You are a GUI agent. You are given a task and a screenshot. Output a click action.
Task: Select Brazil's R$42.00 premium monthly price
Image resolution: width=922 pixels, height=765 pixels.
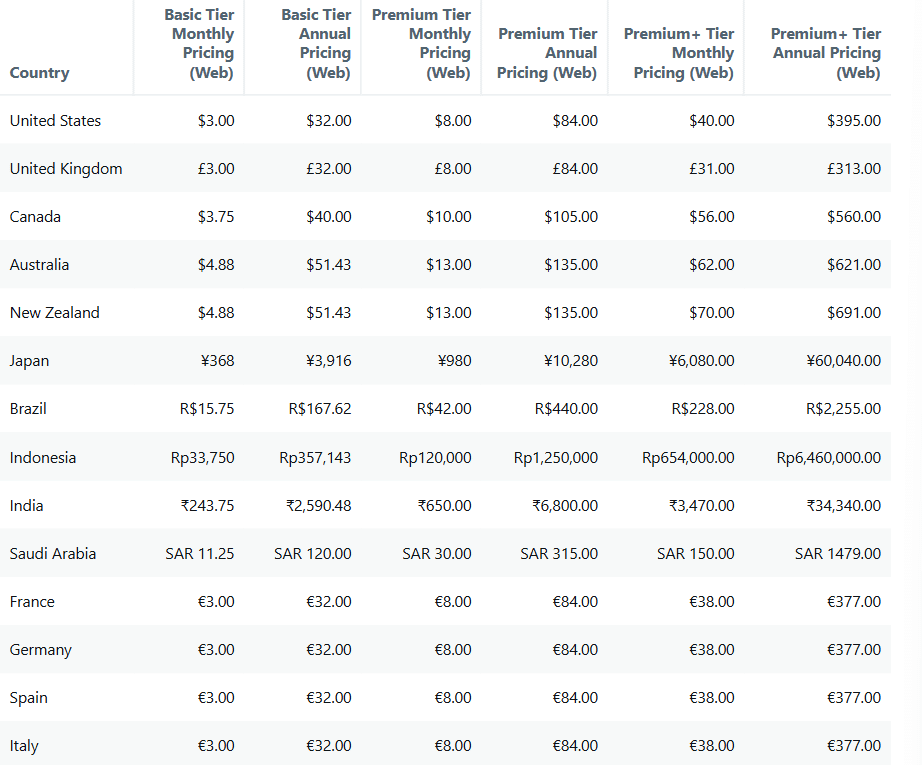444,409
